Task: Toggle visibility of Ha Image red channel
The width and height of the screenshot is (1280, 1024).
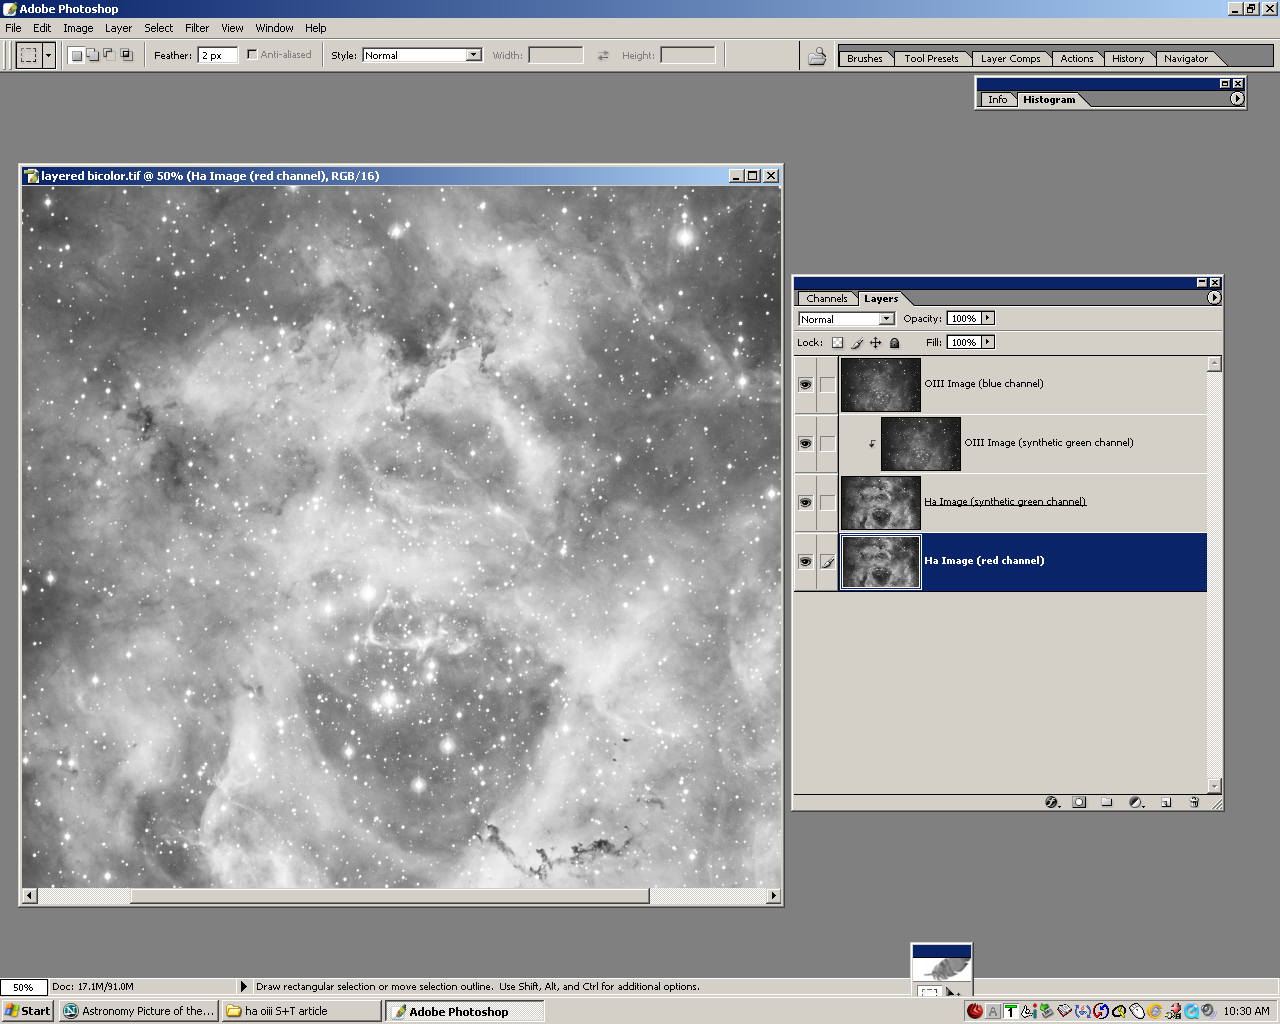Action: [805, 562]
